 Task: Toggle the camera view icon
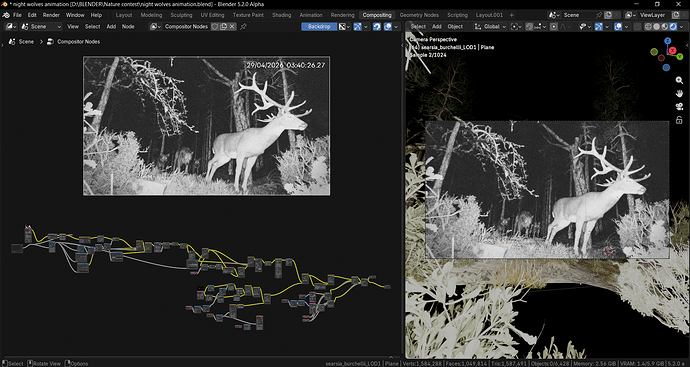pos(679,106)
